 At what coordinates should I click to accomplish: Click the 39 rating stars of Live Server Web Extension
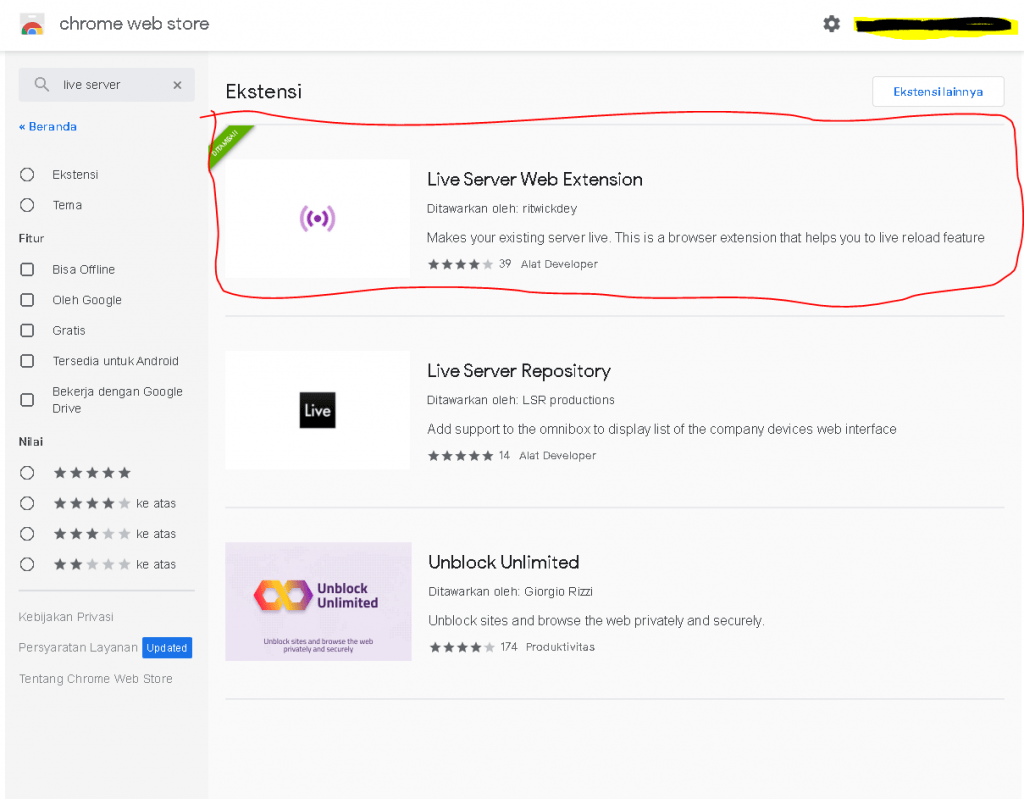pos(460,264)
